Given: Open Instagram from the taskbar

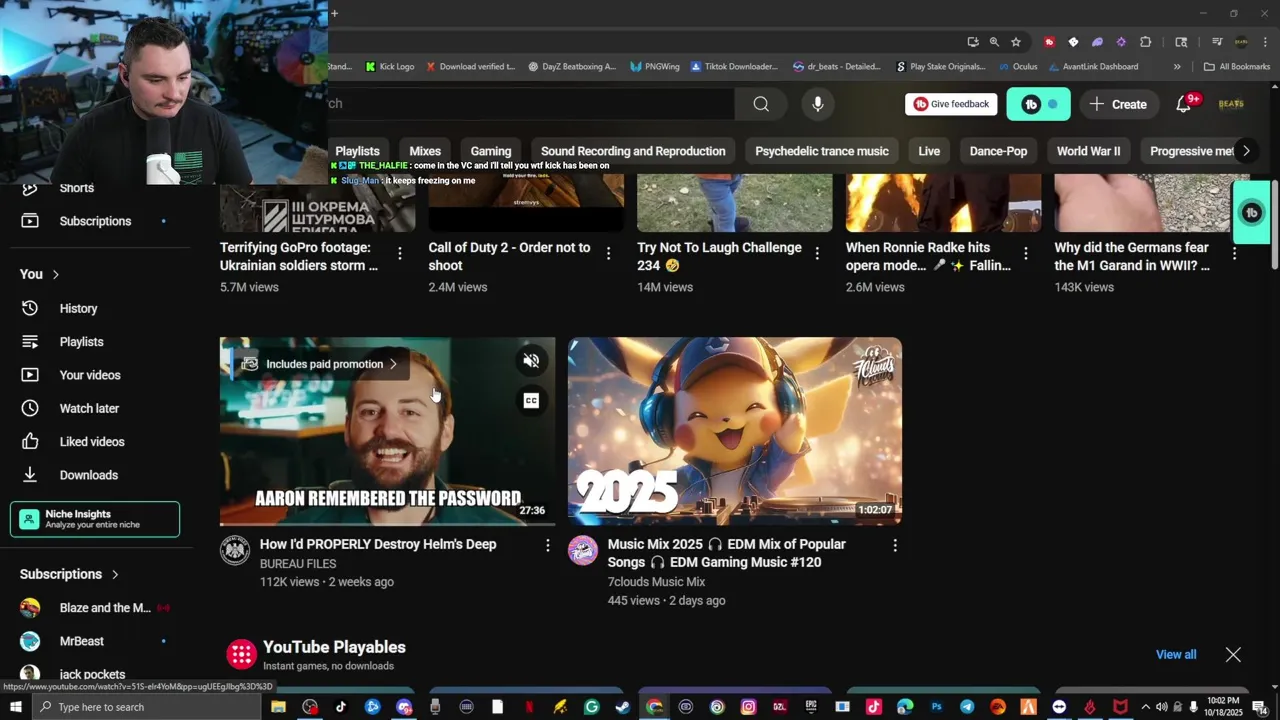Looking at the screenshot, I should coord(748,707).
